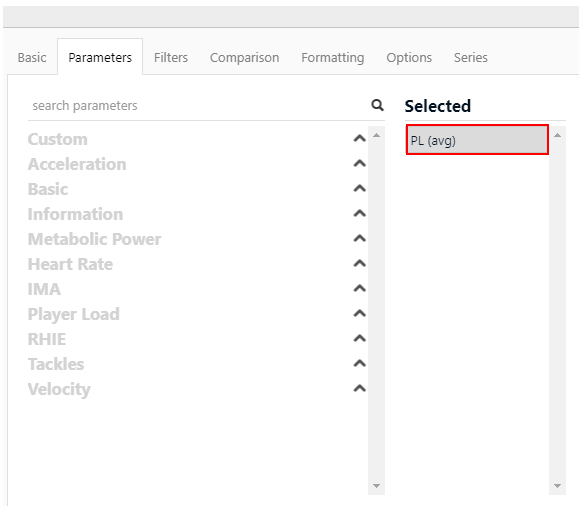Expand the Information group chevron
This screenshot has width=579, height=512.
tap(359, 213)
